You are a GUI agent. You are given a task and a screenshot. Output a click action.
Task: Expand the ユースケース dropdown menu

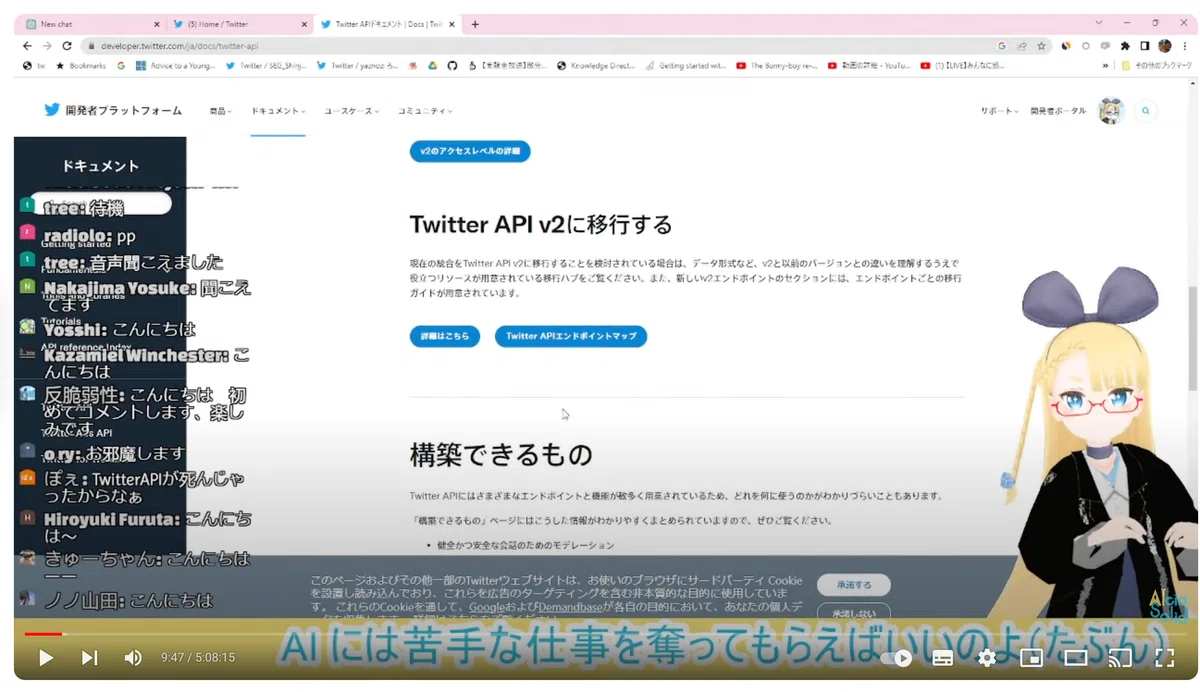pyautogui.click(x=352, y=111)
